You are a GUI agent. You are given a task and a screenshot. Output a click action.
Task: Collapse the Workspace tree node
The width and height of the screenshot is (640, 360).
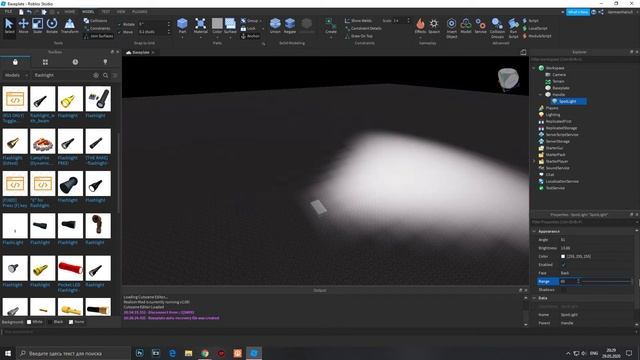[x=534, y=68]
